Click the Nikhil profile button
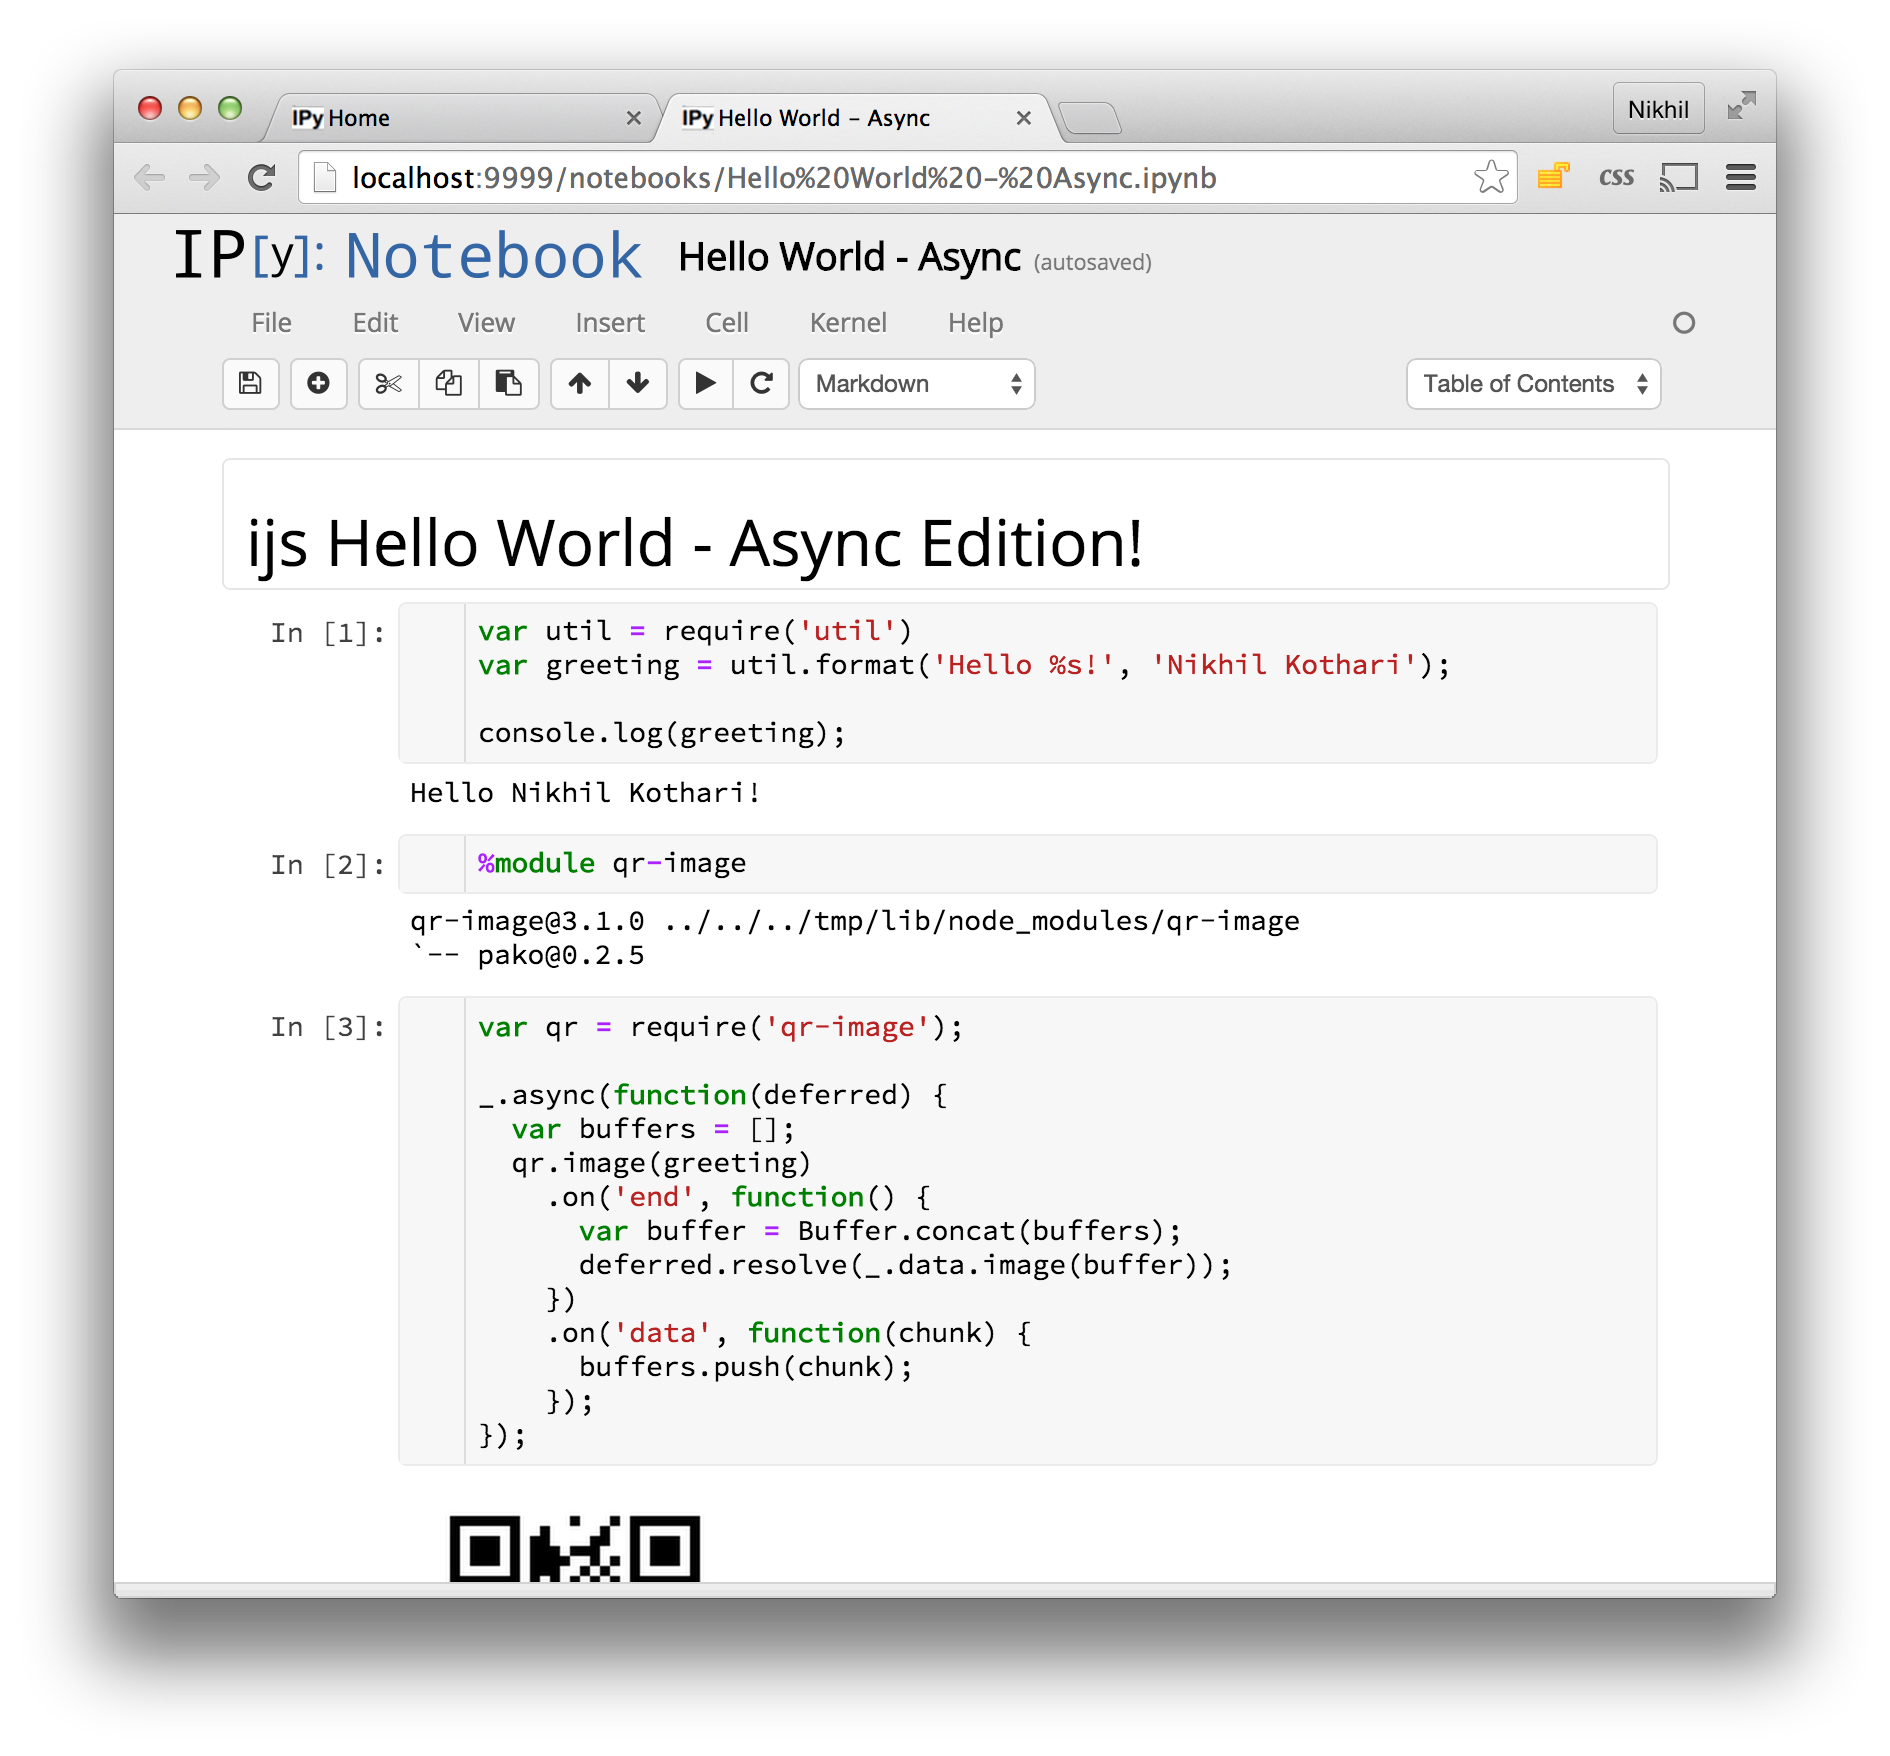 coord(1657,108)
